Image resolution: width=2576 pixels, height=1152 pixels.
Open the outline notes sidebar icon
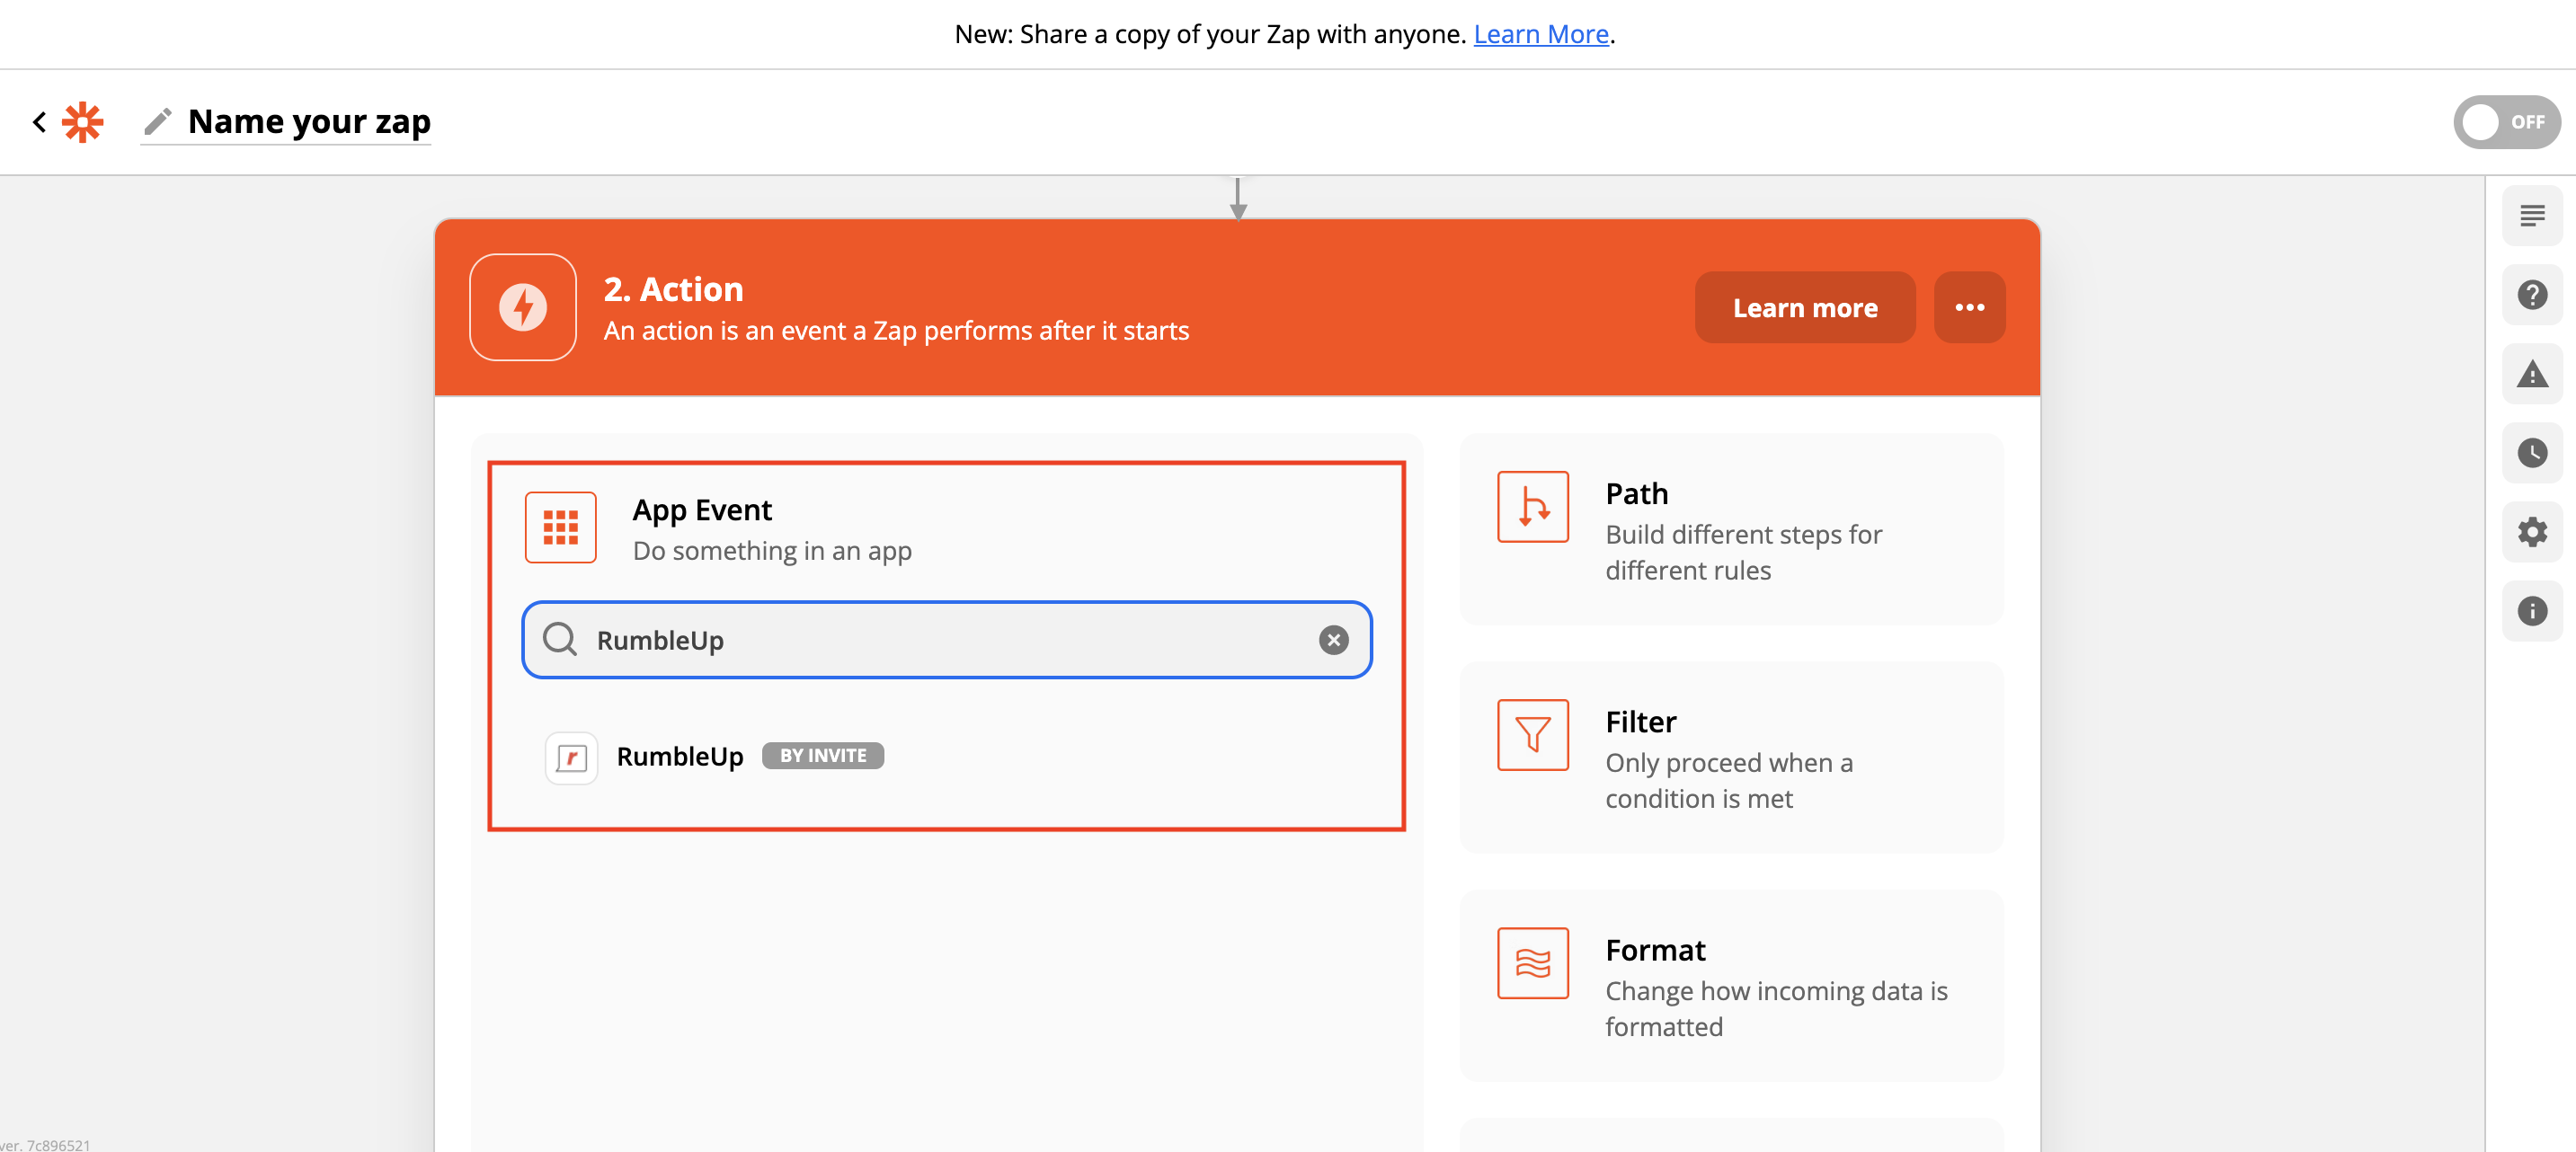[2531, 216]
